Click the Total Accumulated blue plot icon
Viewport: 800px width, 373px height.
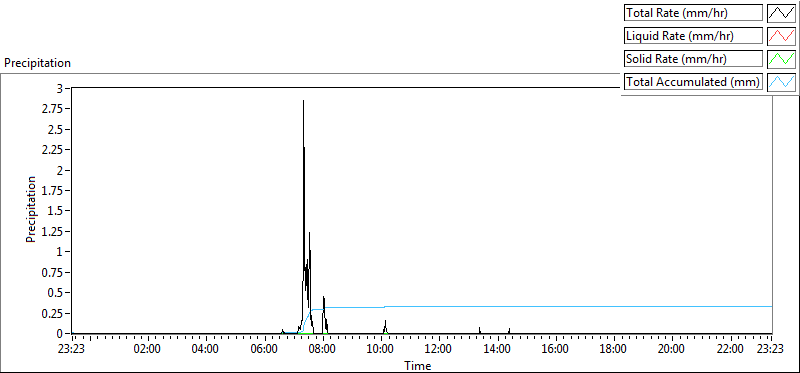781,82
